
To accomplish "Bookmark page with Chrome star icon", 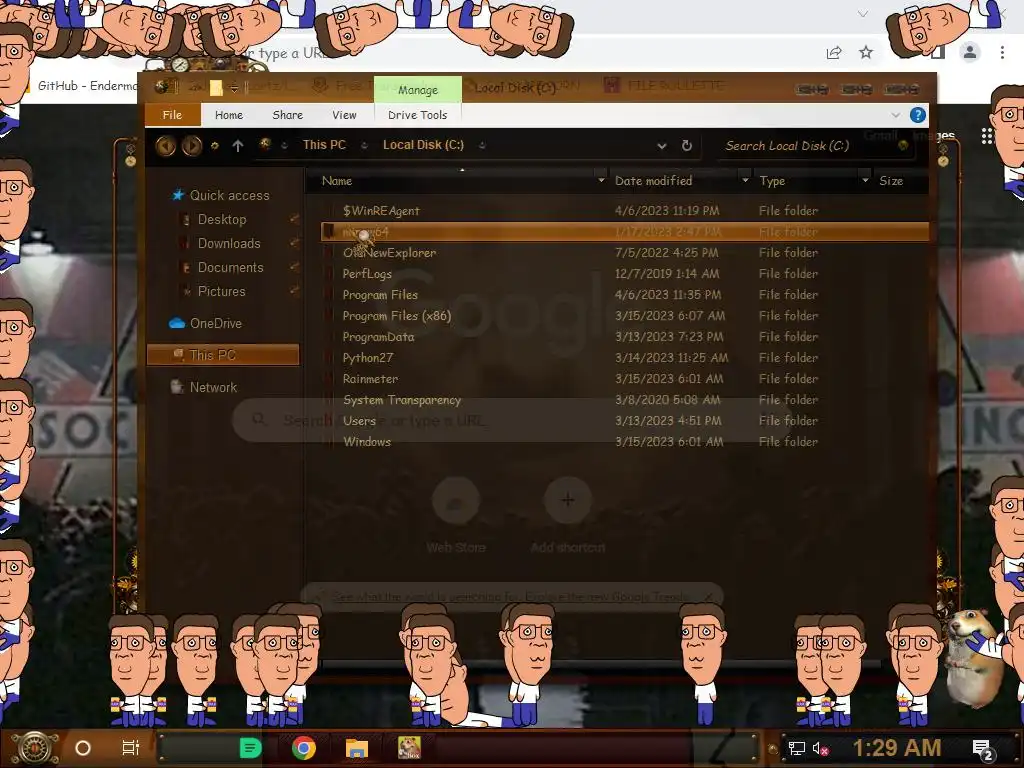I will click(x=866, y=52).
